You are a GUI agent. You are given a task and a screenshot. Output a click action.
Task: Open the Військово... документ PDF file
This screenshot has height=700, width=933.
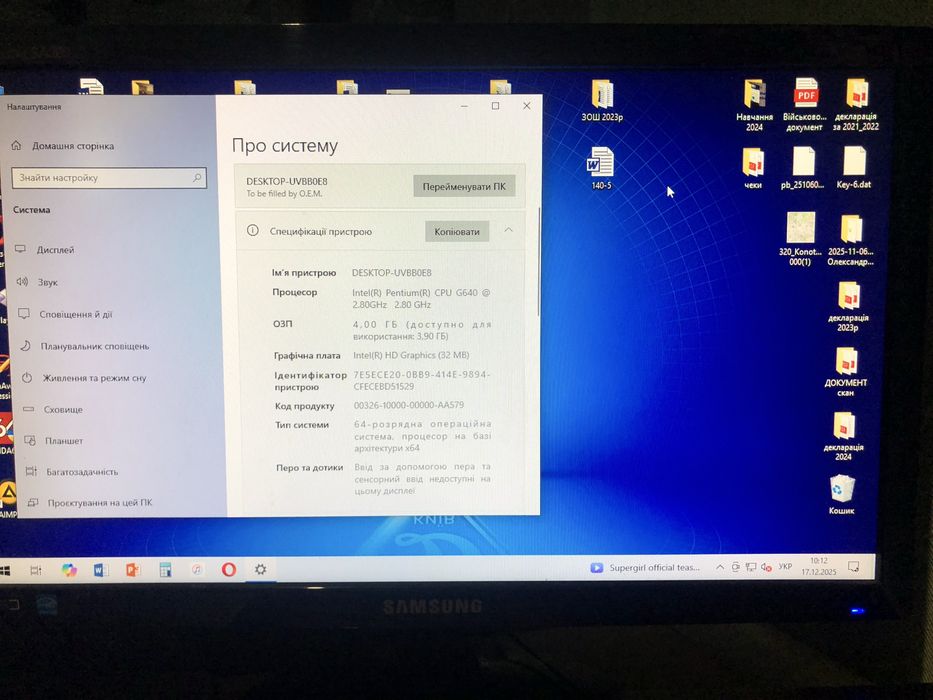click(804, 105)
